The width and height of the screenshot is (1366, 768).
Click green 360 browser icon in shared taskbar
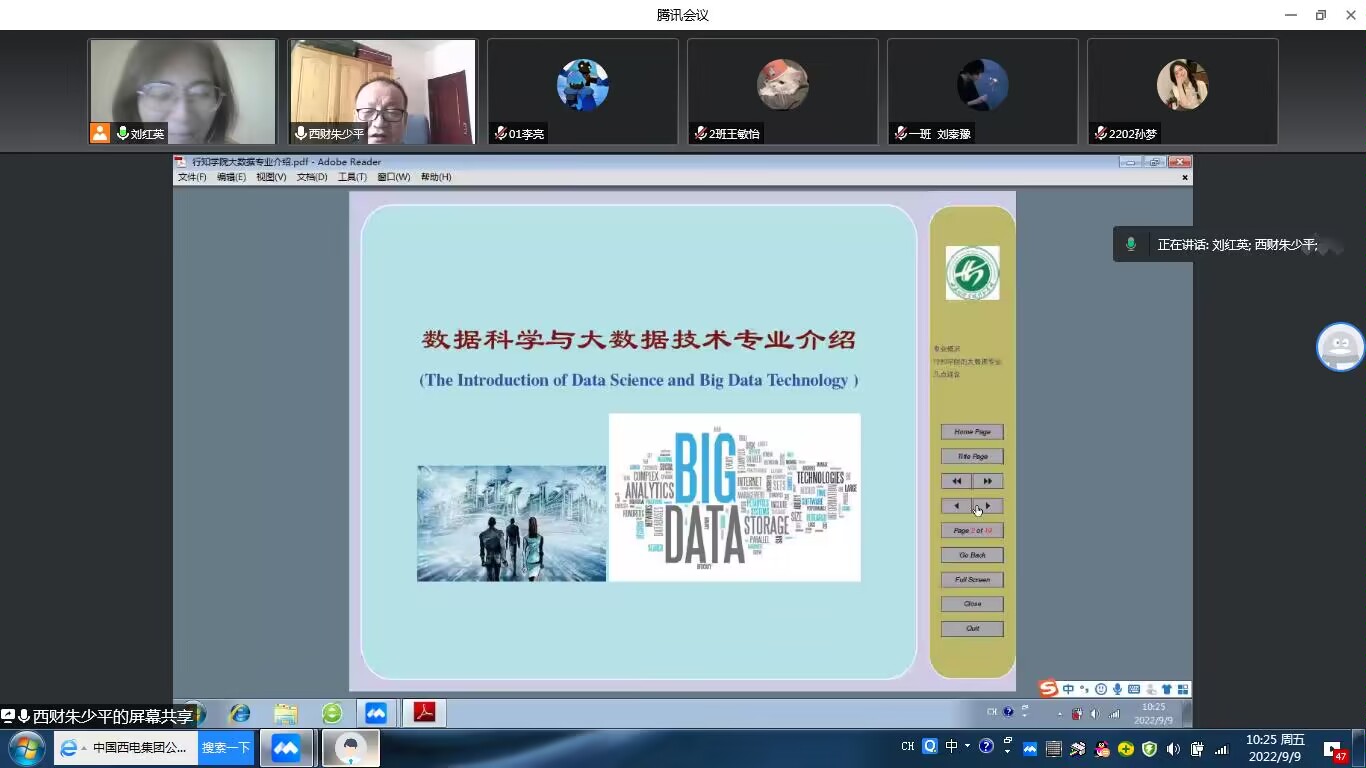(332, 713)
